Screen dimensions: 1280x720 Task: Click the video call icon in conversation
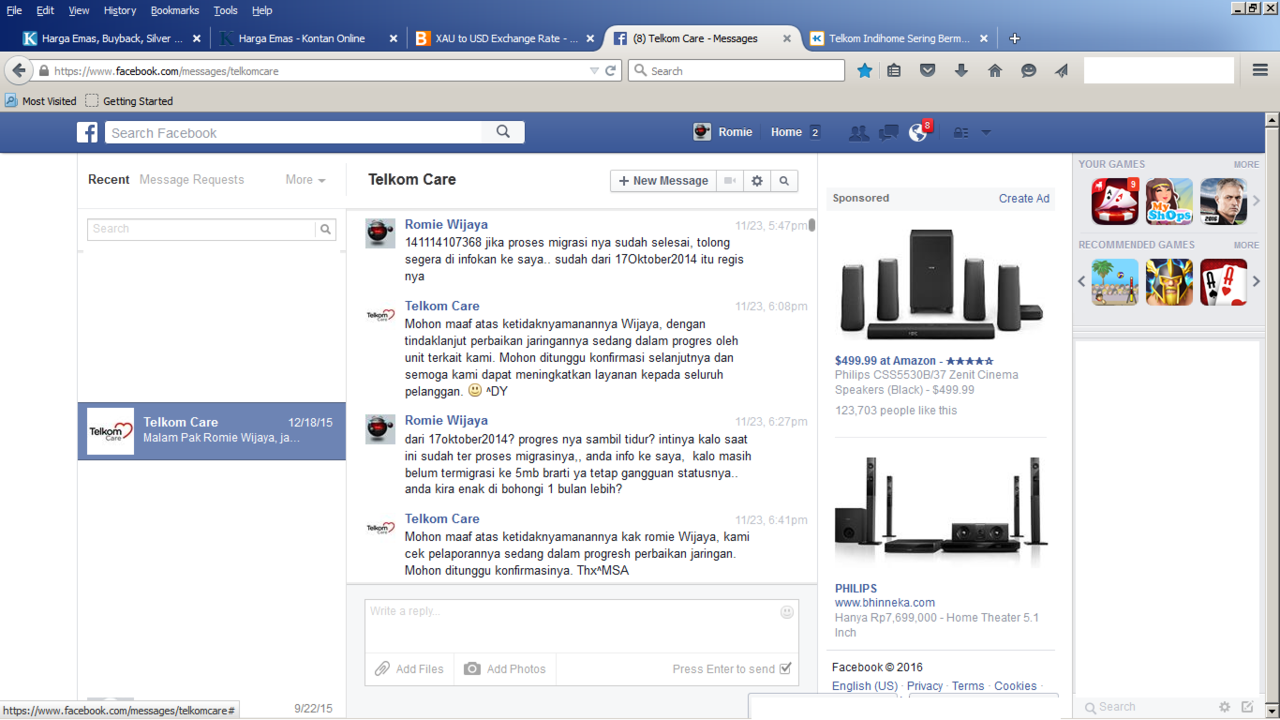(x=731, y=181)
